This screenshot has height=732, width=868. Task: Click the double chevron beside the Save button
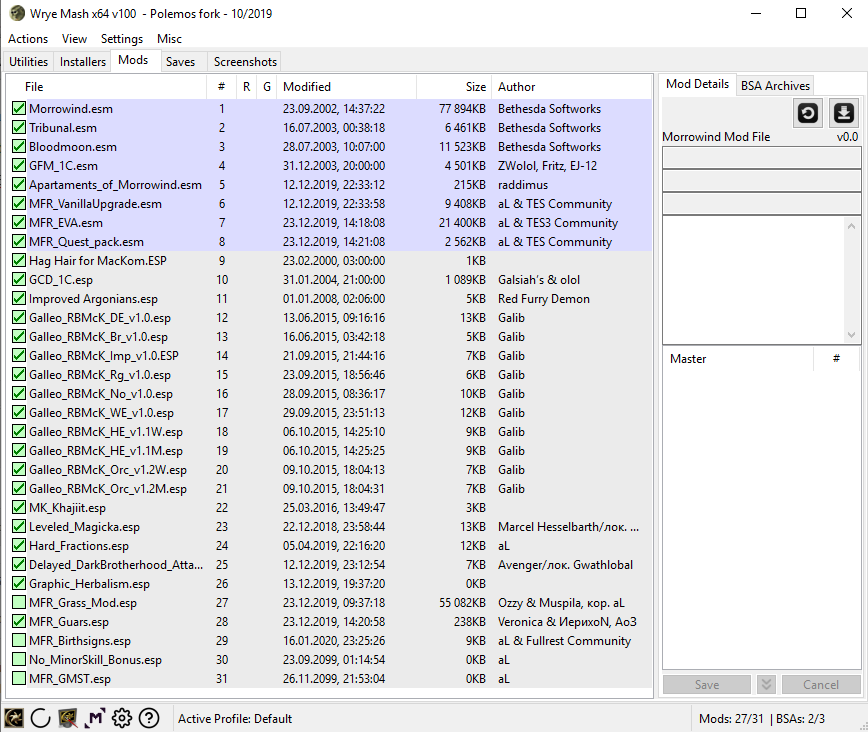click(x=766, y=684)
